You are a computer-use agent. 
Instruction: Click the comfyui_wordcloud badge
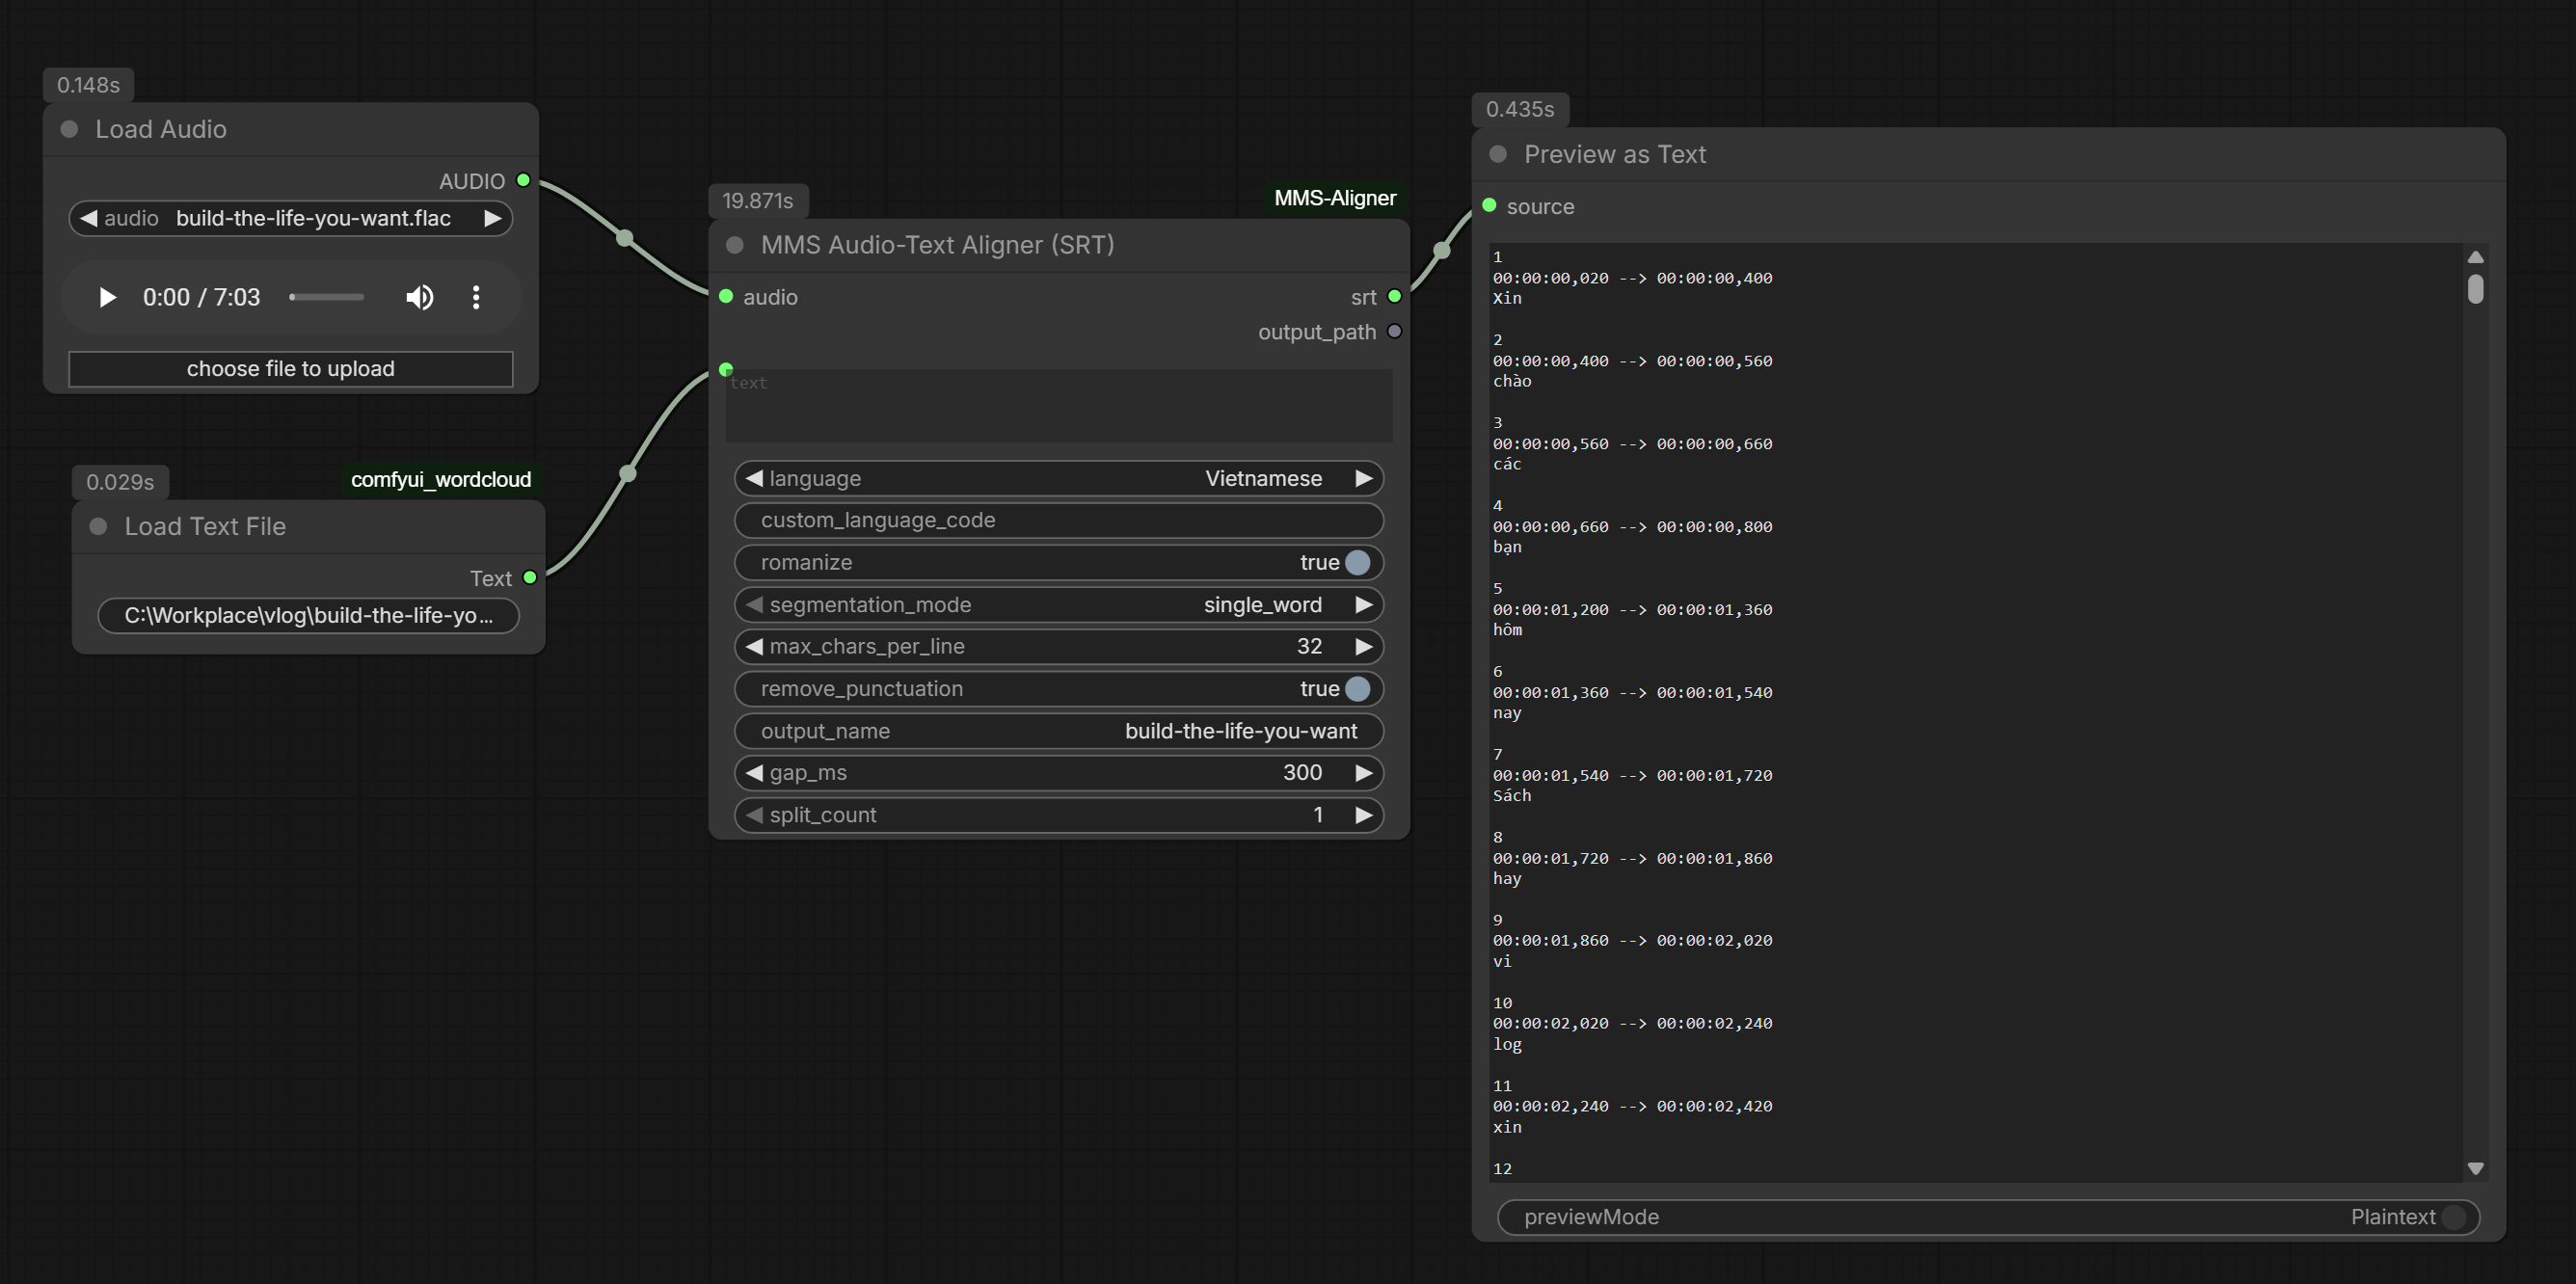(441, 479)
